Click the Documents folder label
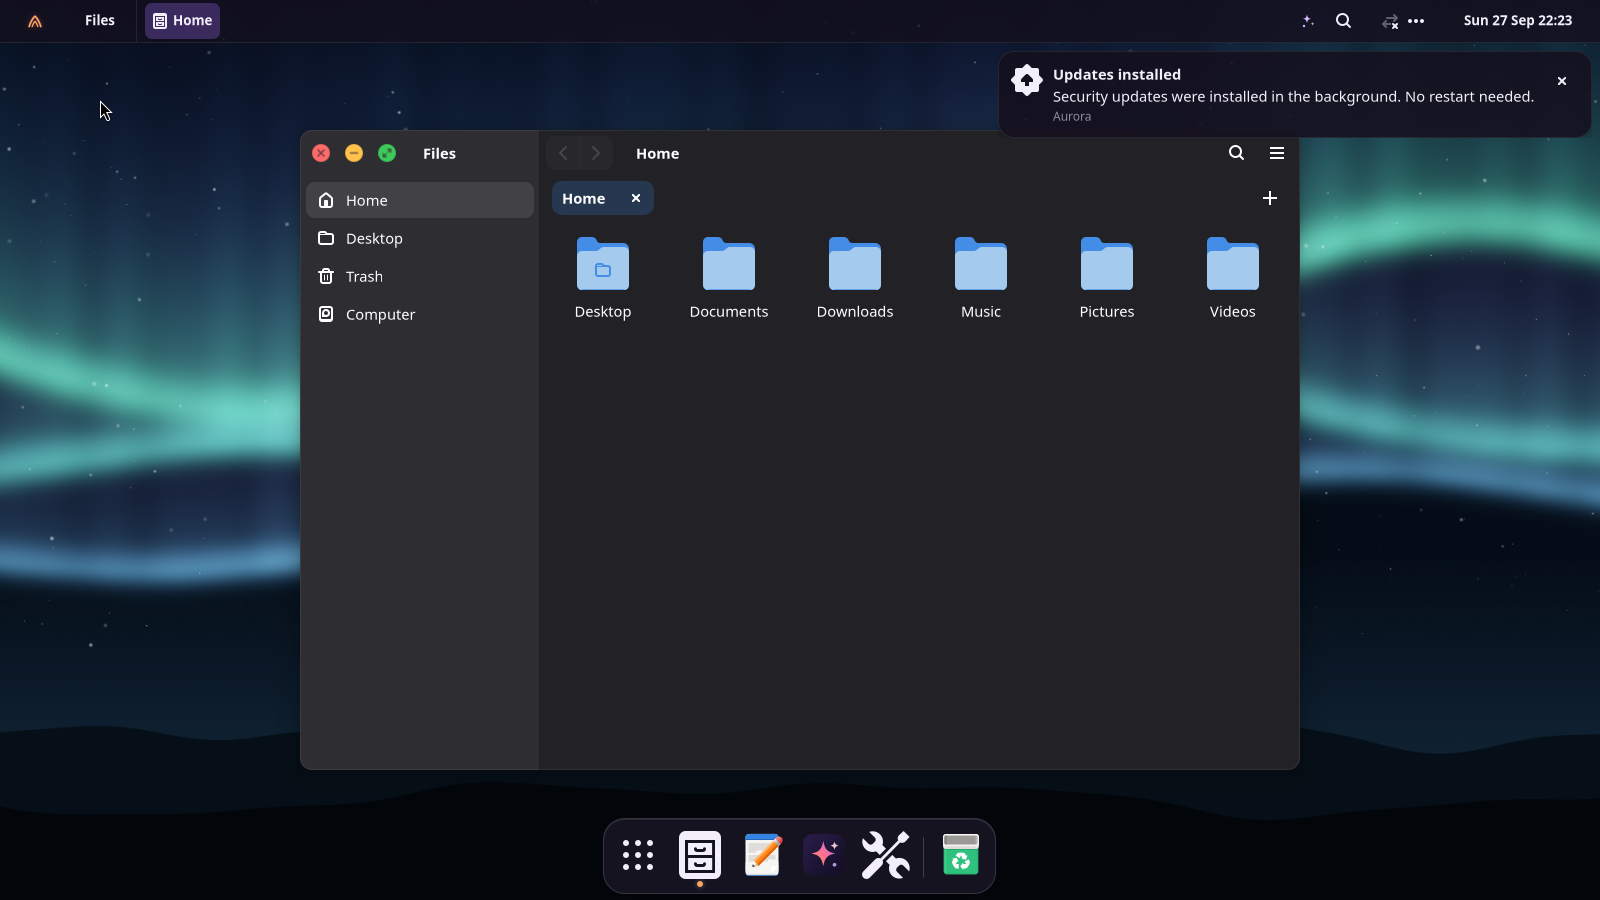The image size is (1600, 900). pos(729,312)
